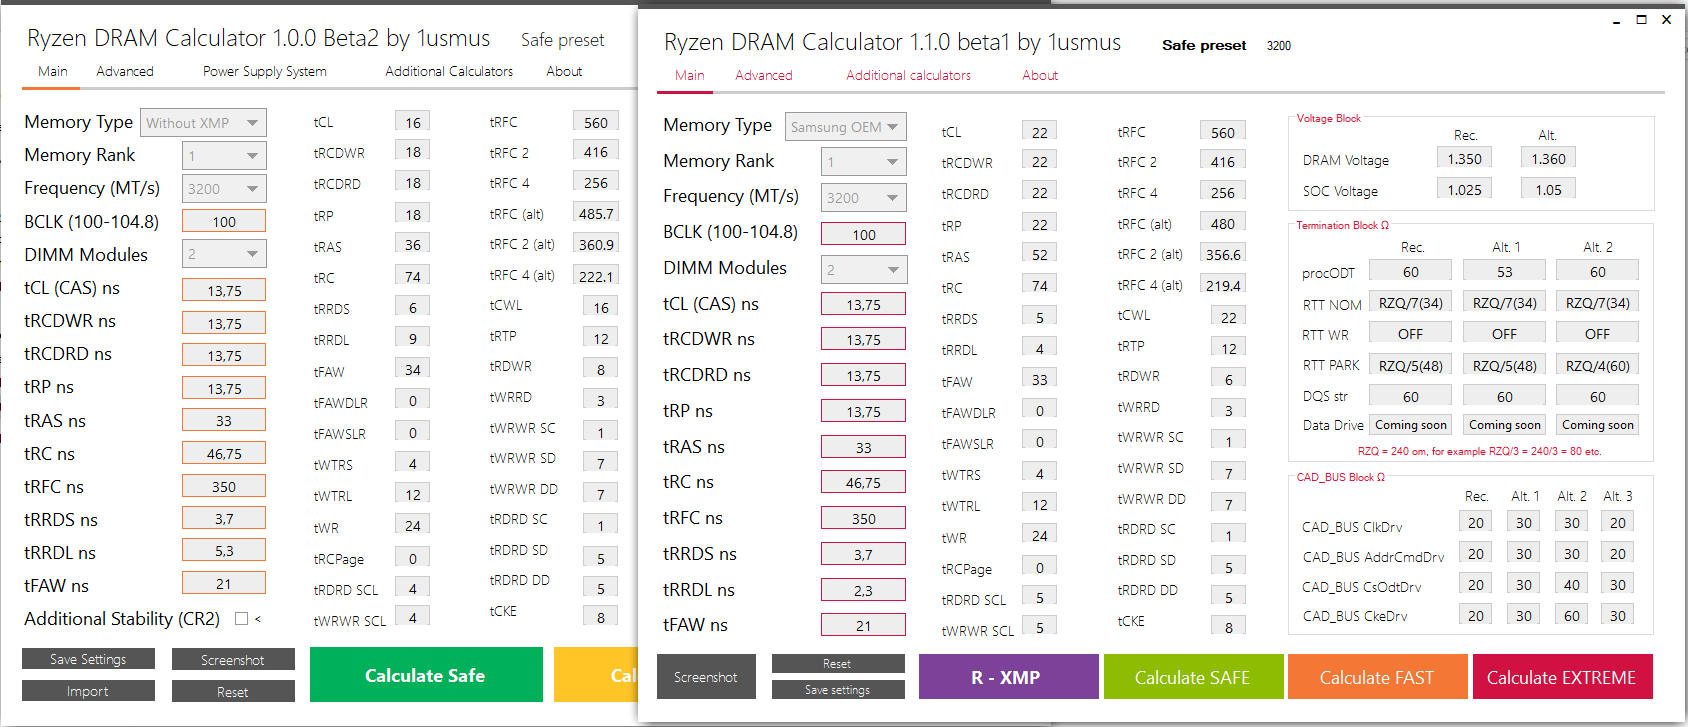Click tRRDS ns field in 1.1.0 beta1 window

(864, 554)
